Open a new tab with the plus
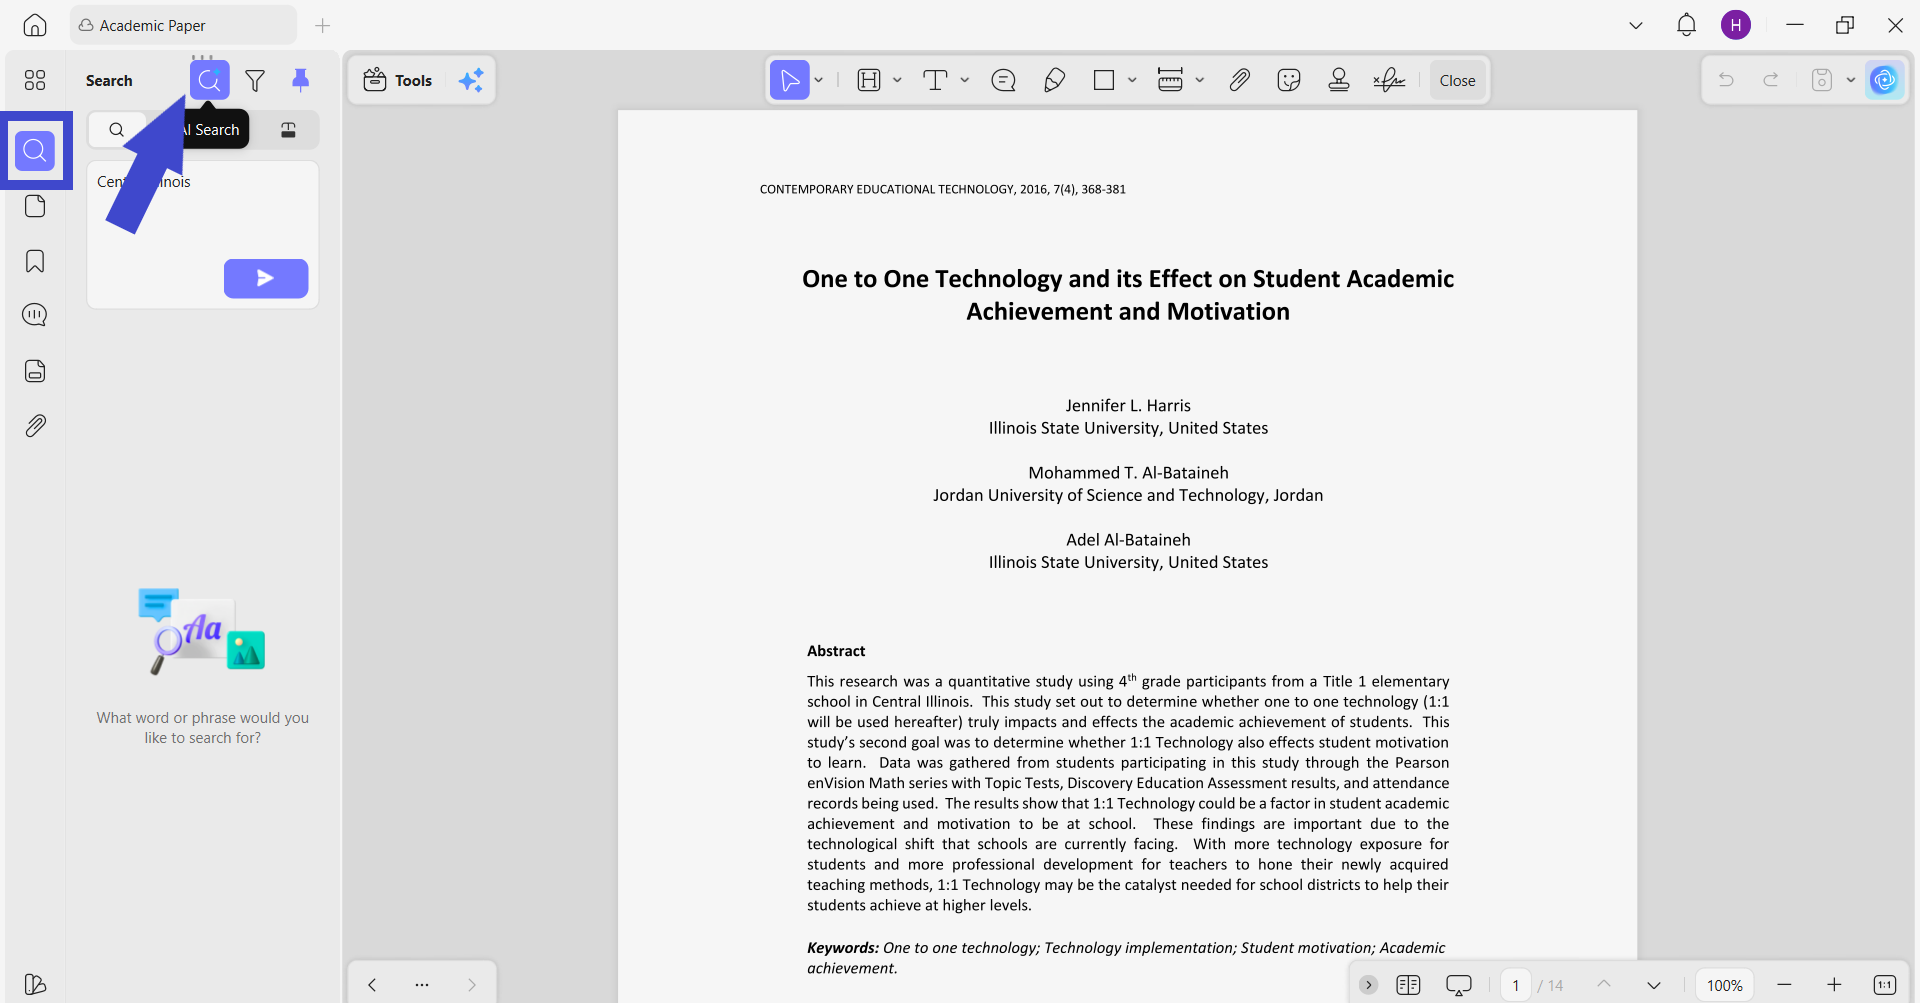 [322, 25]
